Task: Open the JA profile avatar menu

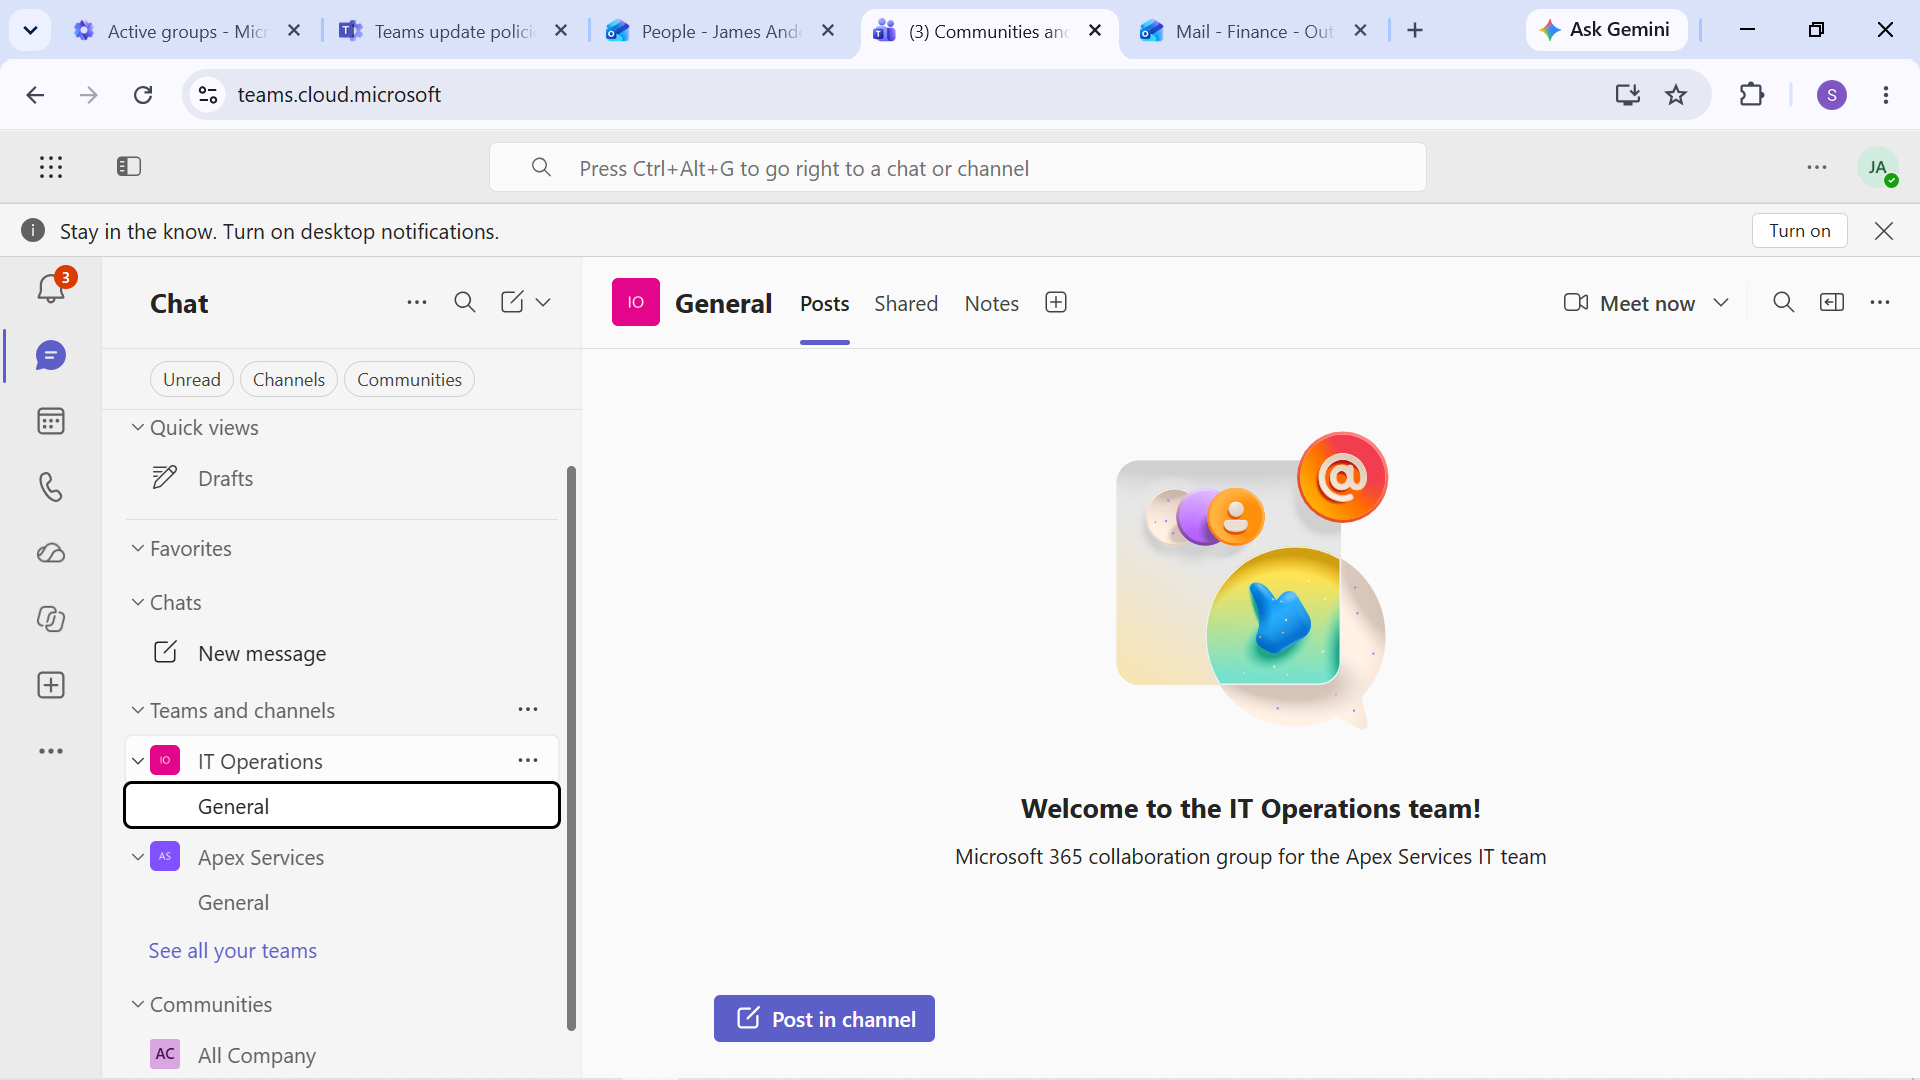Action: tap(1877, 167)
